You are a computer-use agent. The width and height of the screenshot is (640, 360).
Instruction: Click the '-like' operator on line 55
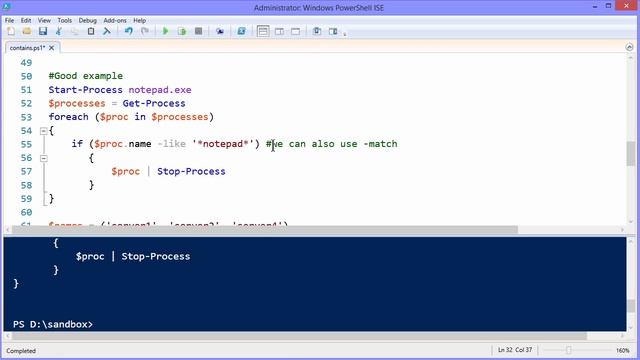click(171, 144)
